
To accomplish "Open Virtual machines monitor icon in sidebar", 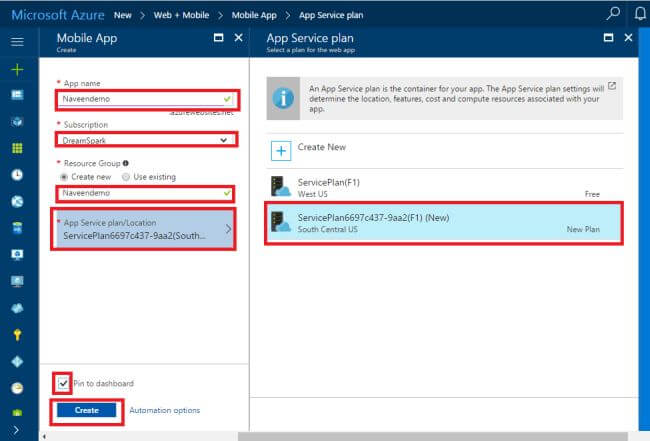I will click(17, 281).
